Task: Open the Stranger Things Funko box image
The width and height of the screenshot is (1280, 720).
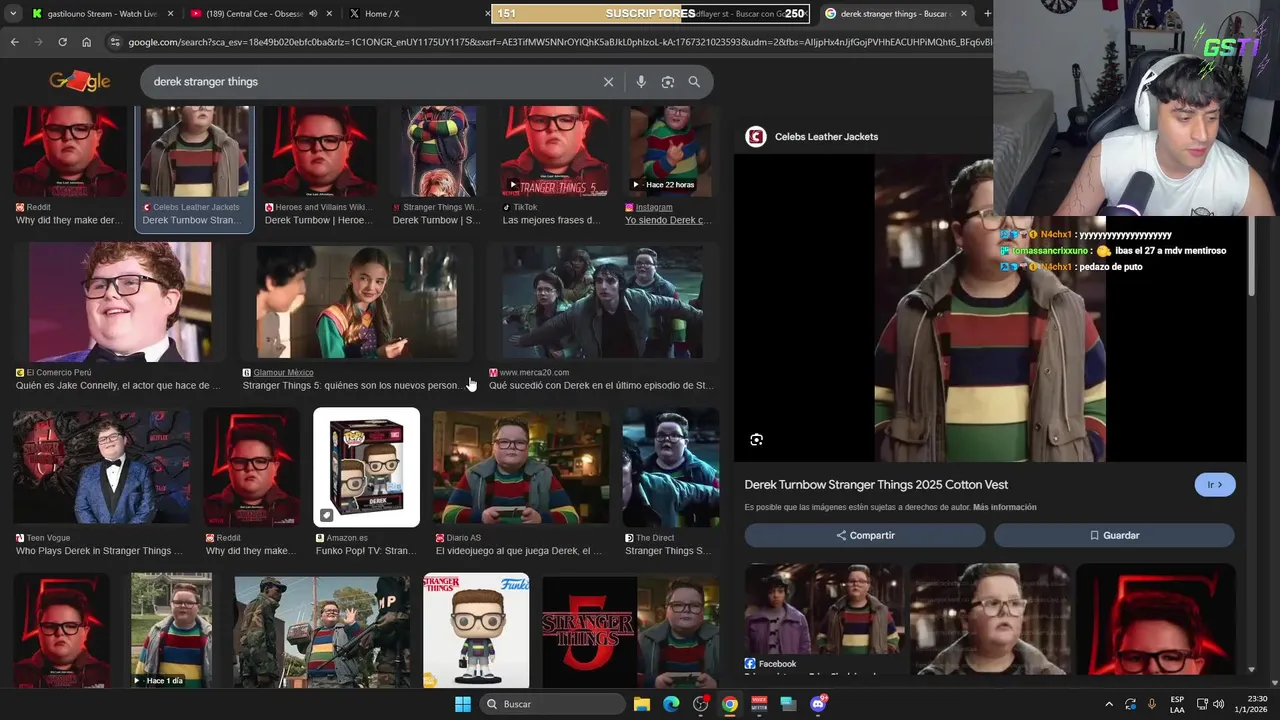Action: pos(476,630)
